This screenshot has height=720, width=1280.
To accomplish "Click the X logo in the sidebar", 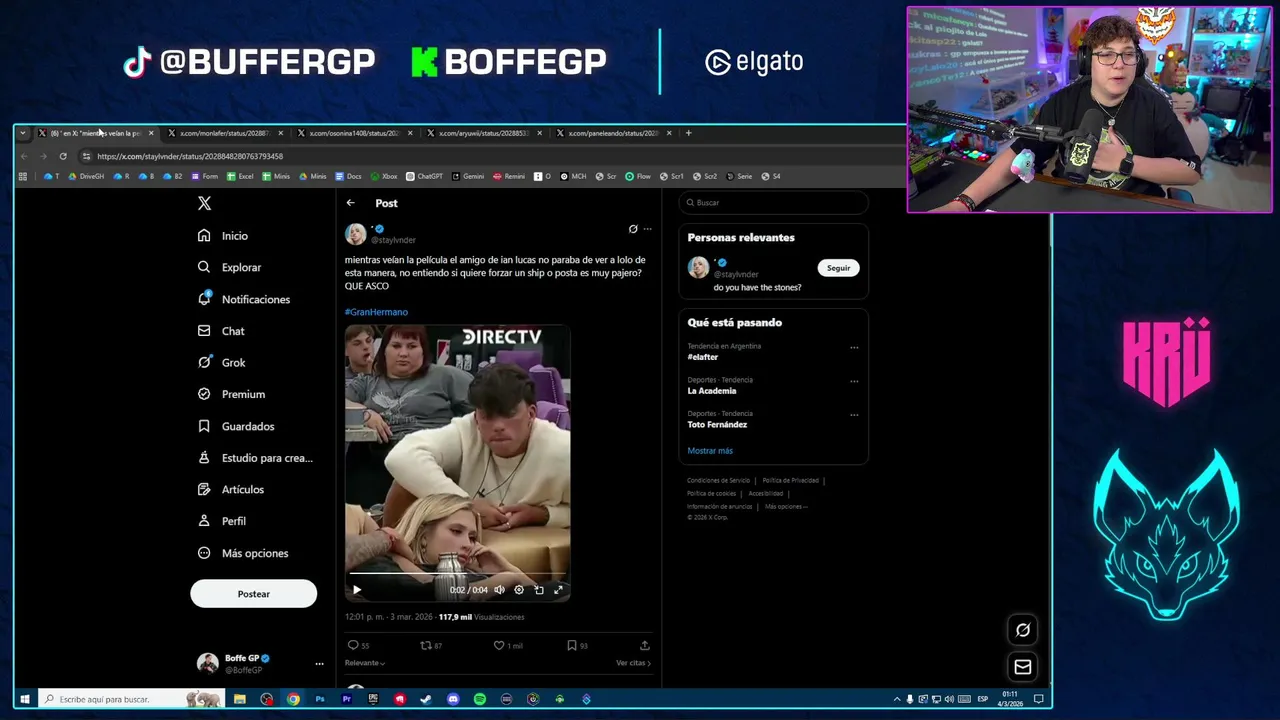I will tap(204, 203).
